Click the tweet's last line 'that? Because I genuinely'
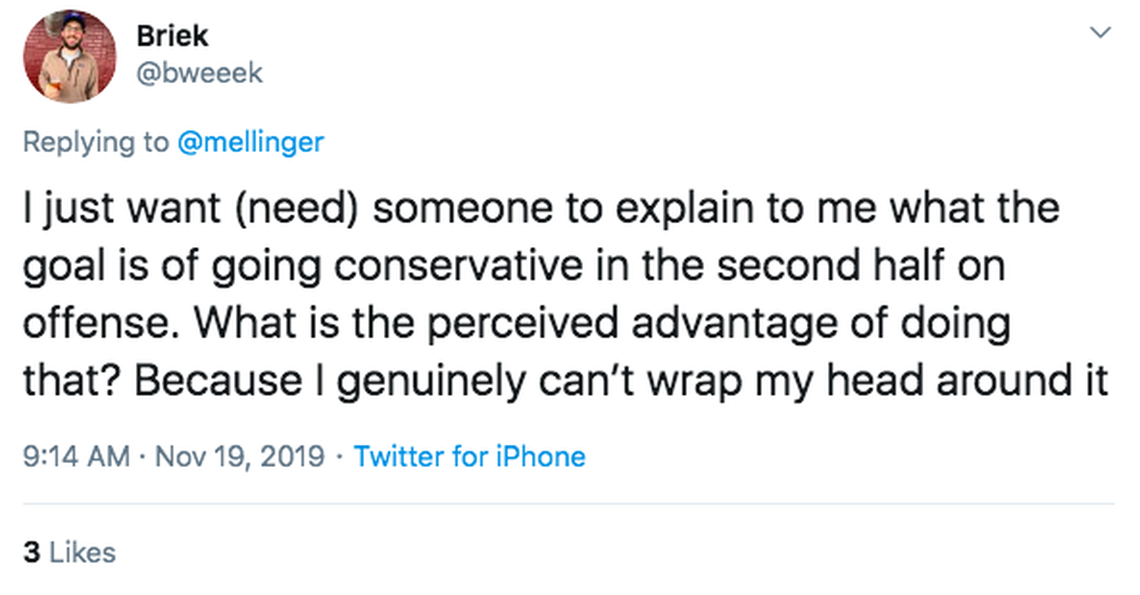Viewport: 1140px width, 595px height. (x=566, y=382)
